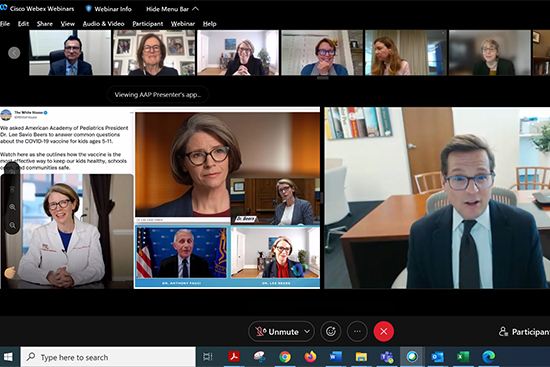Click the Viewing AAP Presenter's app pill
This screenshot has height=367, width=550.
click(x=158, y=94)
